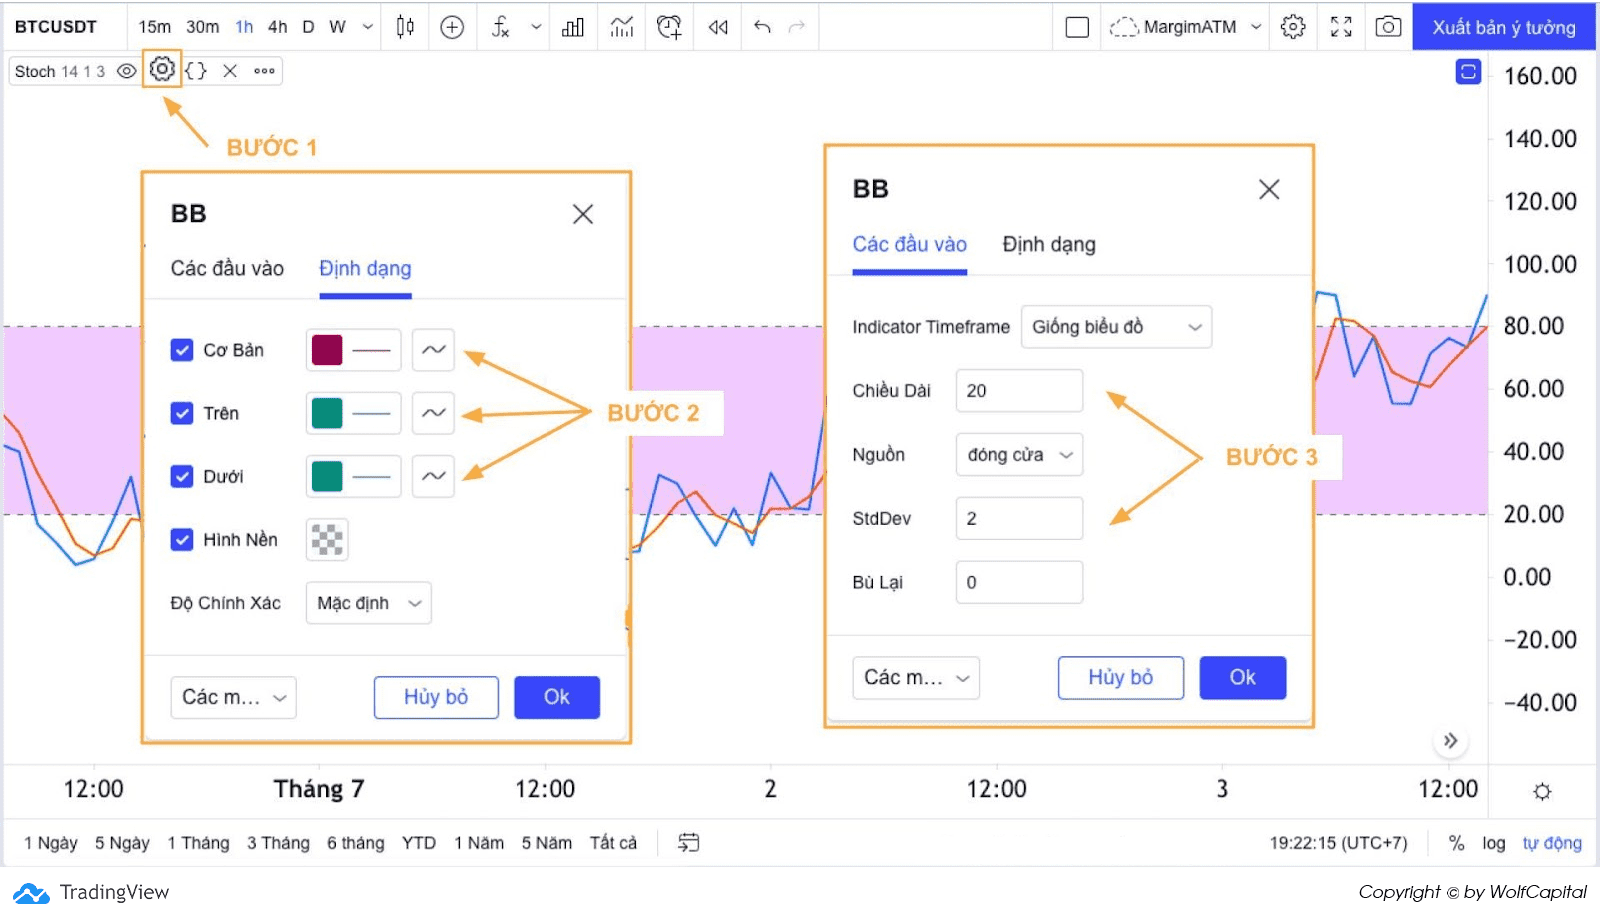Image resolution: width=1600 pixels, height=909 pixels.
Task: Open Hình Nền background color swatch
Action: coord(327,539)
